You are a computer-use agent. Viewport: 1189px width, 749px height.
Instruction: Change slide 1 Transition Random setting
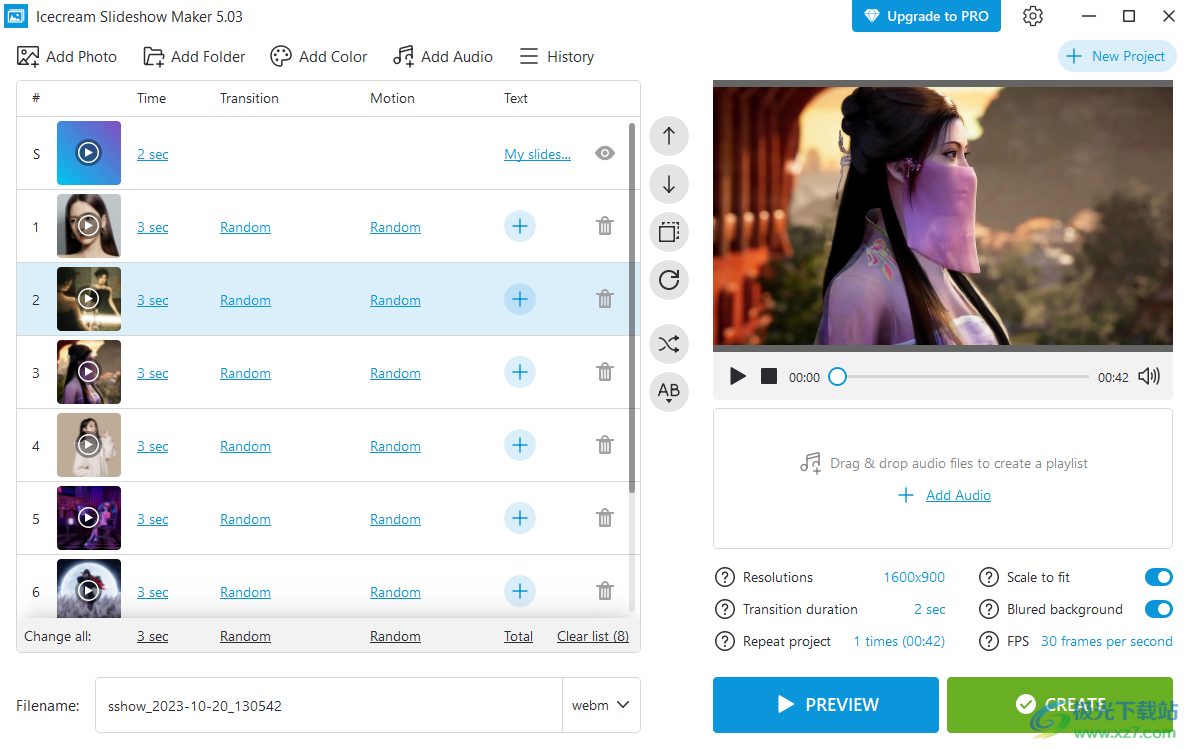245,227
